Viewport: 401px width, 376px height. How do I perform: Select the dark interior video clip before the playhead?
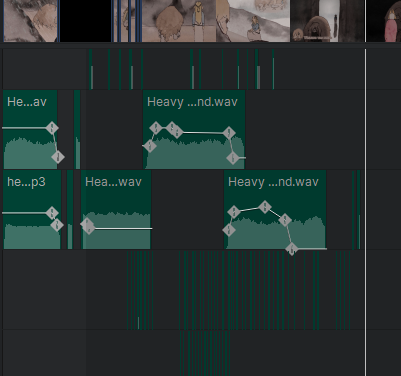[x=328, y=21]
